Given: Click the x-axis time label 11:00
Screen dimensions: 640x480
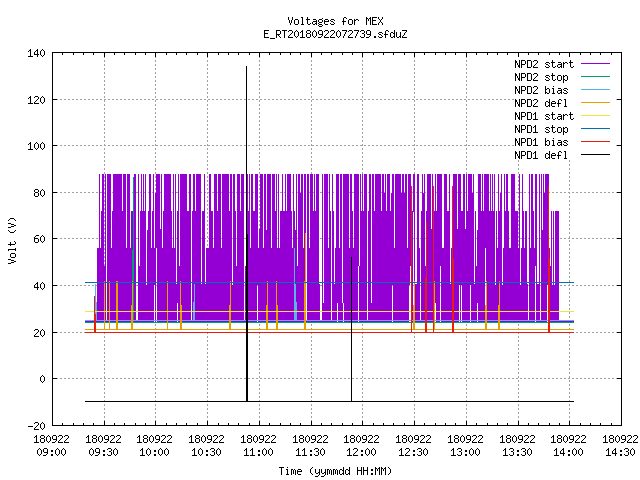Looking at the screenshot, I should point(258,452).
